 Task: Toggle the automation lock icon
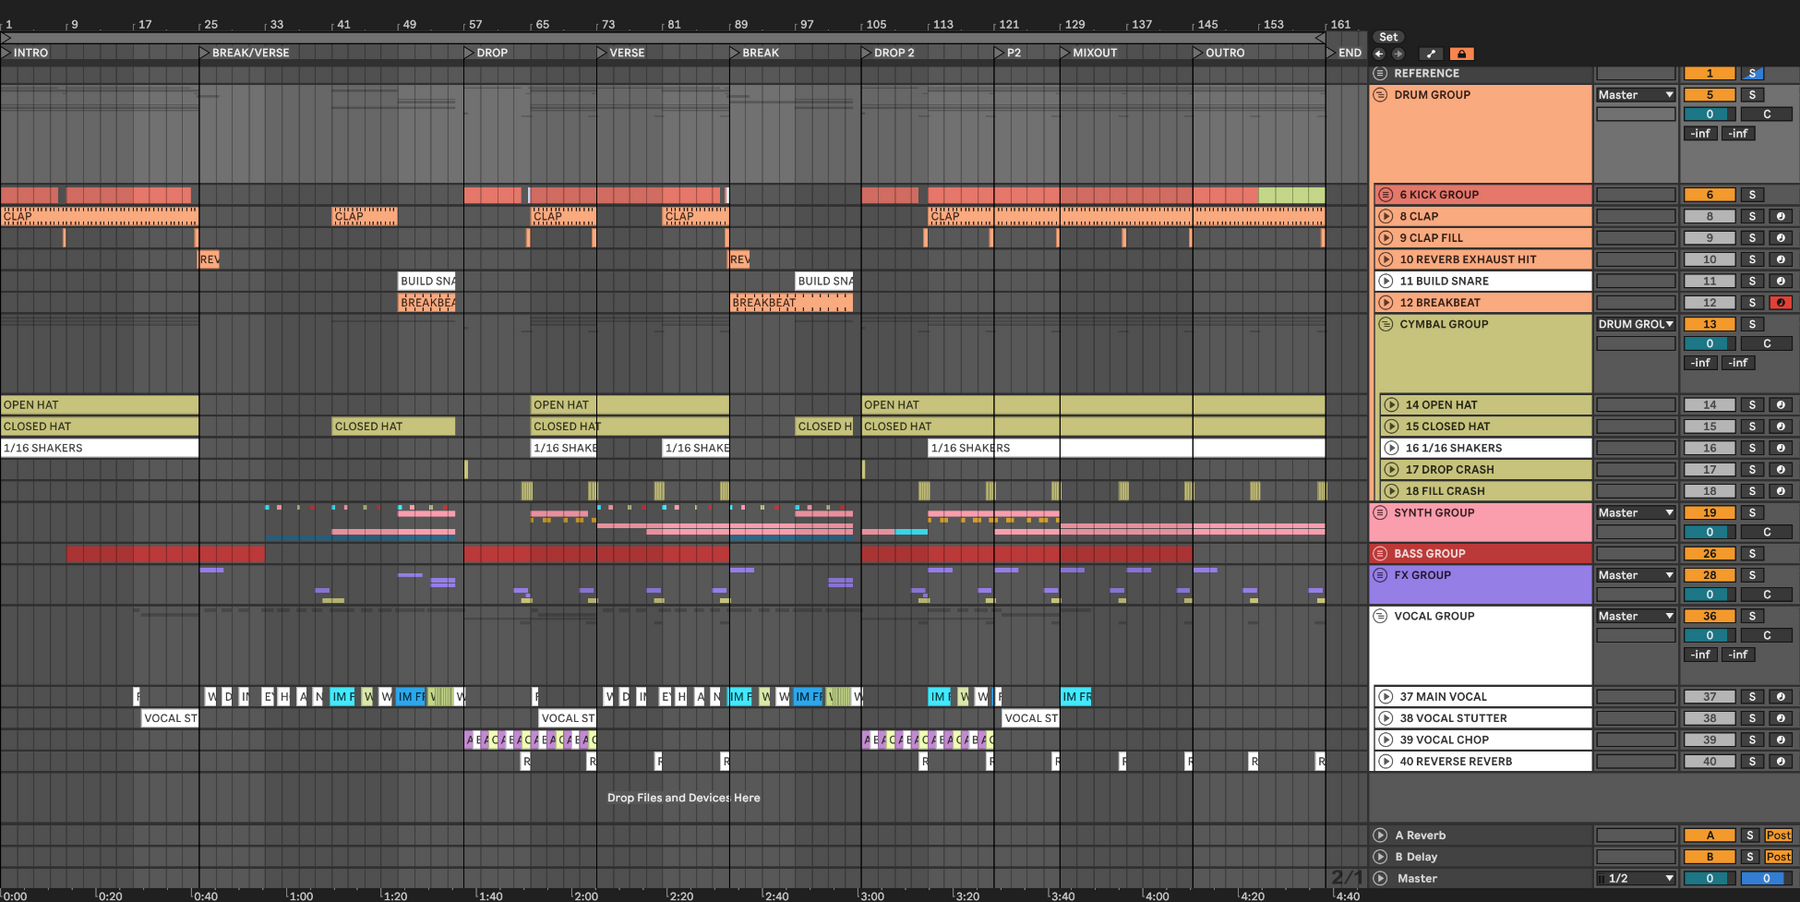click(x=1461, y=54)
